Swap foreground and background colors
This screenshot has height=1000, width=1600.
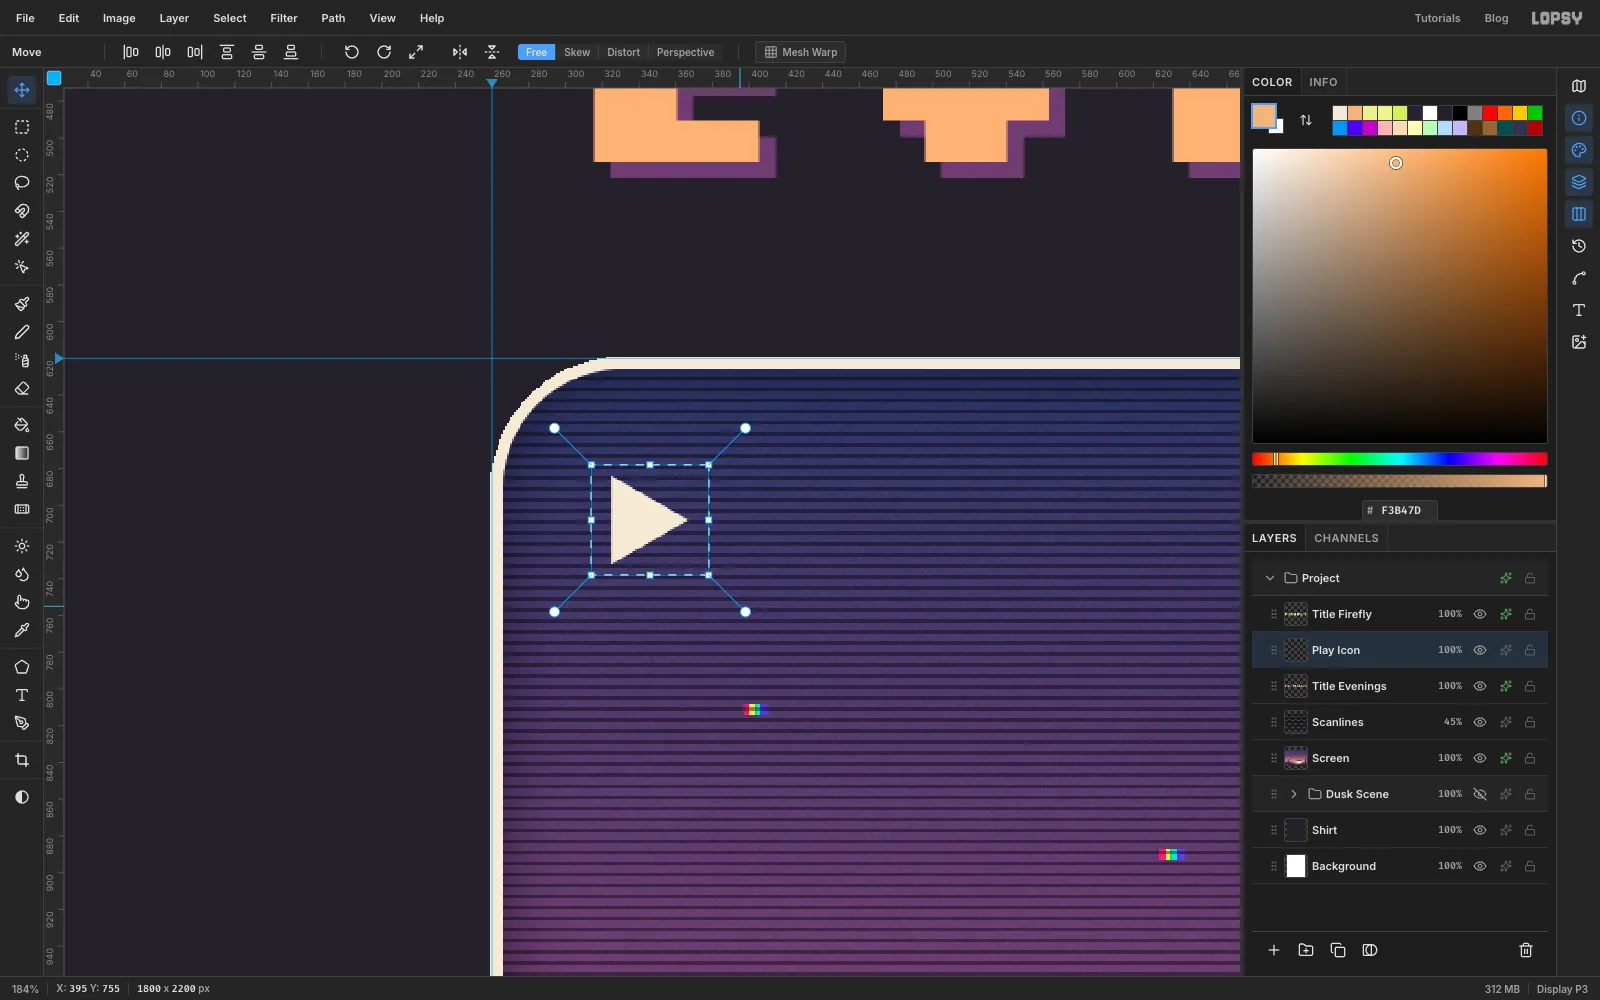[1306, 120]
